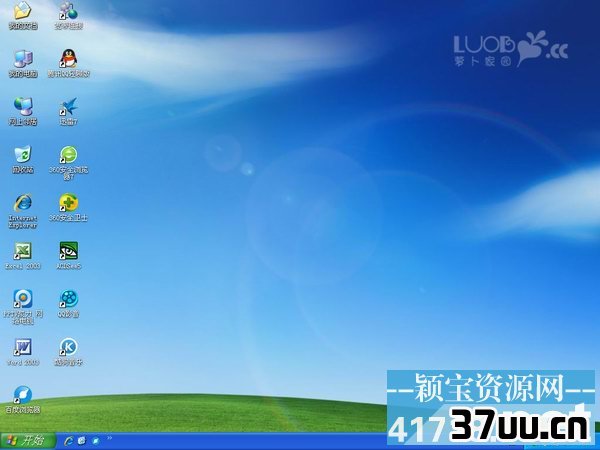
Task: Select the PPTV network TV shortcut
Action: coord(23,299)
